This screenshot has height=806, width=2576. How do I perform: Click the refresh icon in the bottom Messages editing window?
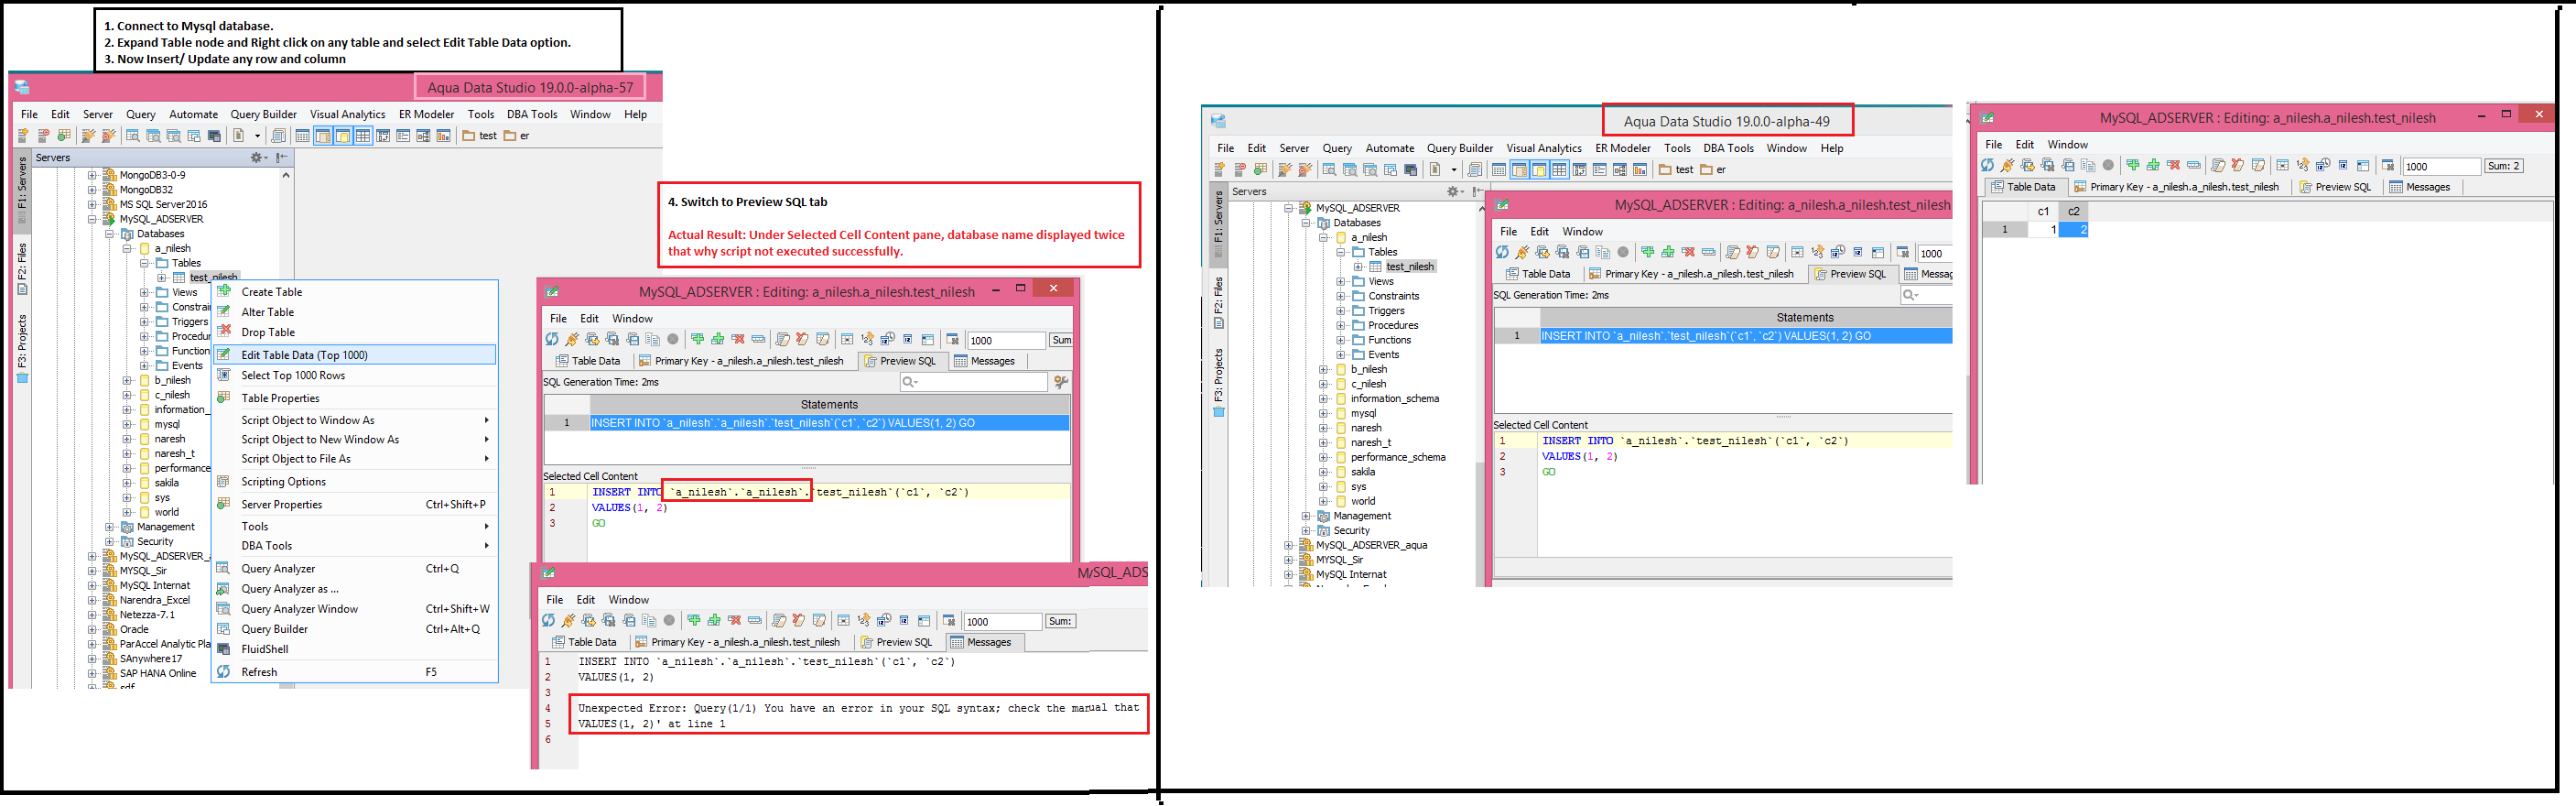[548, 621]
